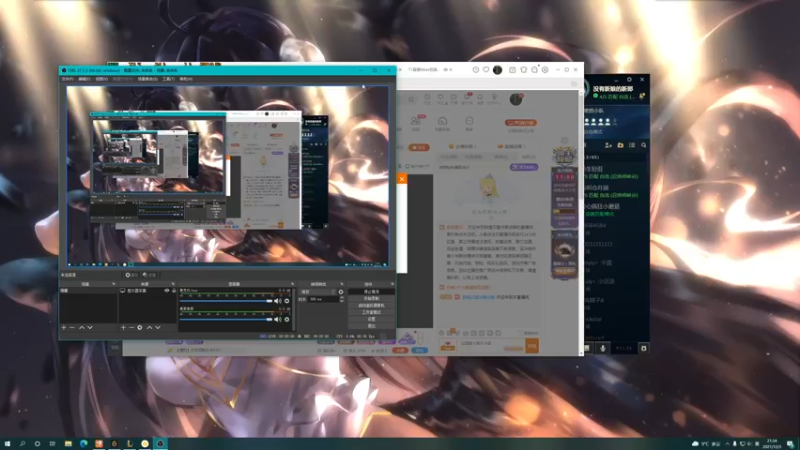Select display capture source row
The height and width of the screenshot is (450, 800).
pyautogui.click(x=148, y=291)
